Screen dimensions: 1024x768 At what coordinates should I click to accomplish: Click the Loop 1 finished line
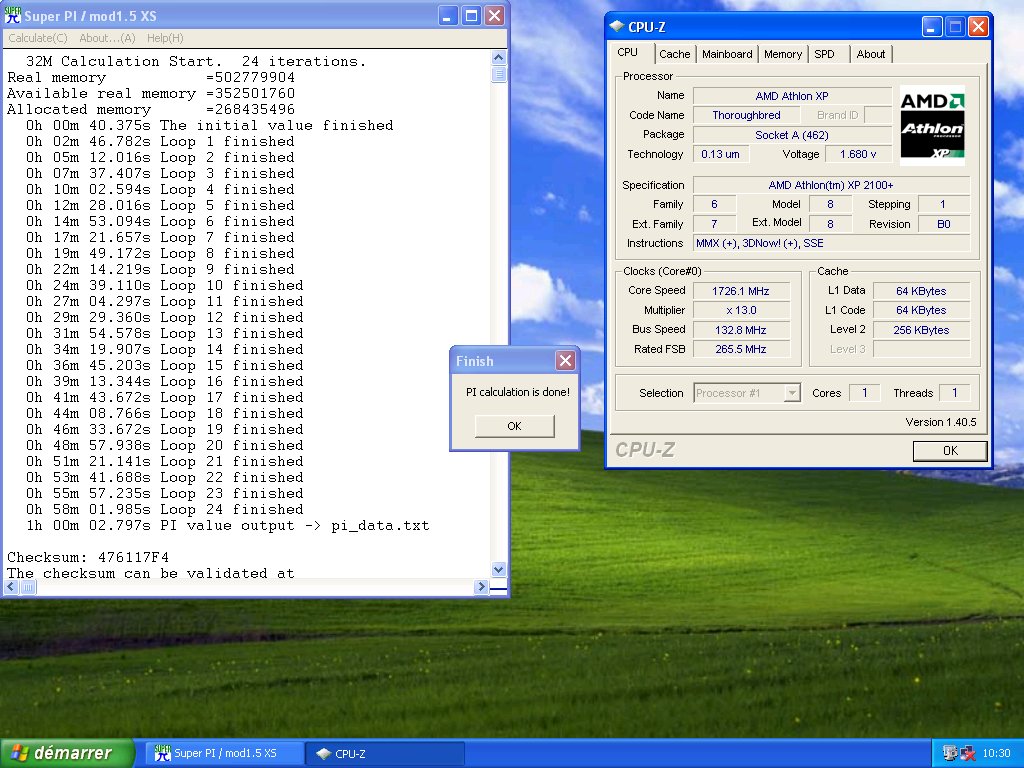coord(160,142)
